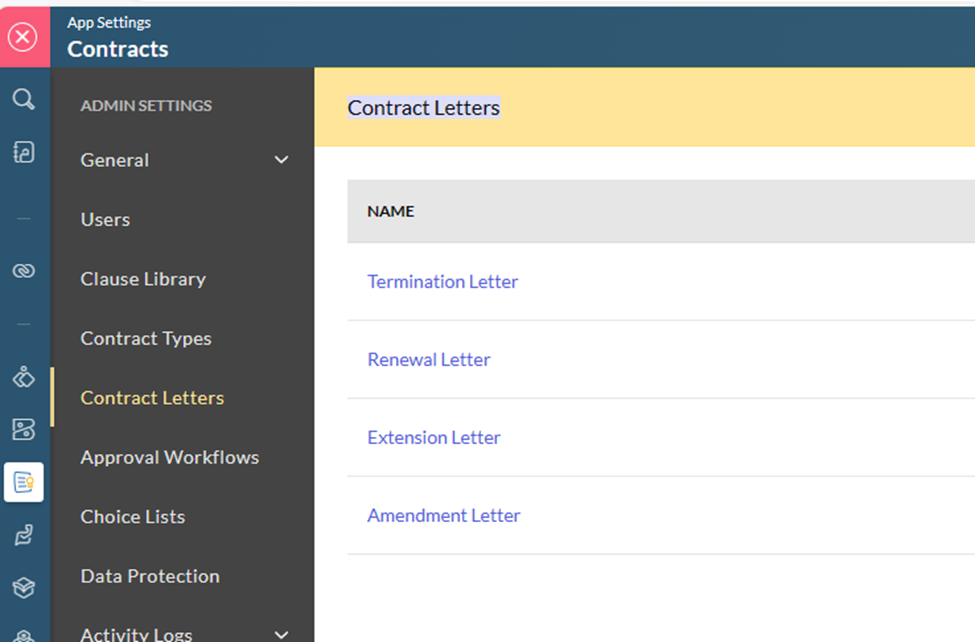Open Activity Logs section
Screen dimensions: 975x642
(x=136, y=634)
